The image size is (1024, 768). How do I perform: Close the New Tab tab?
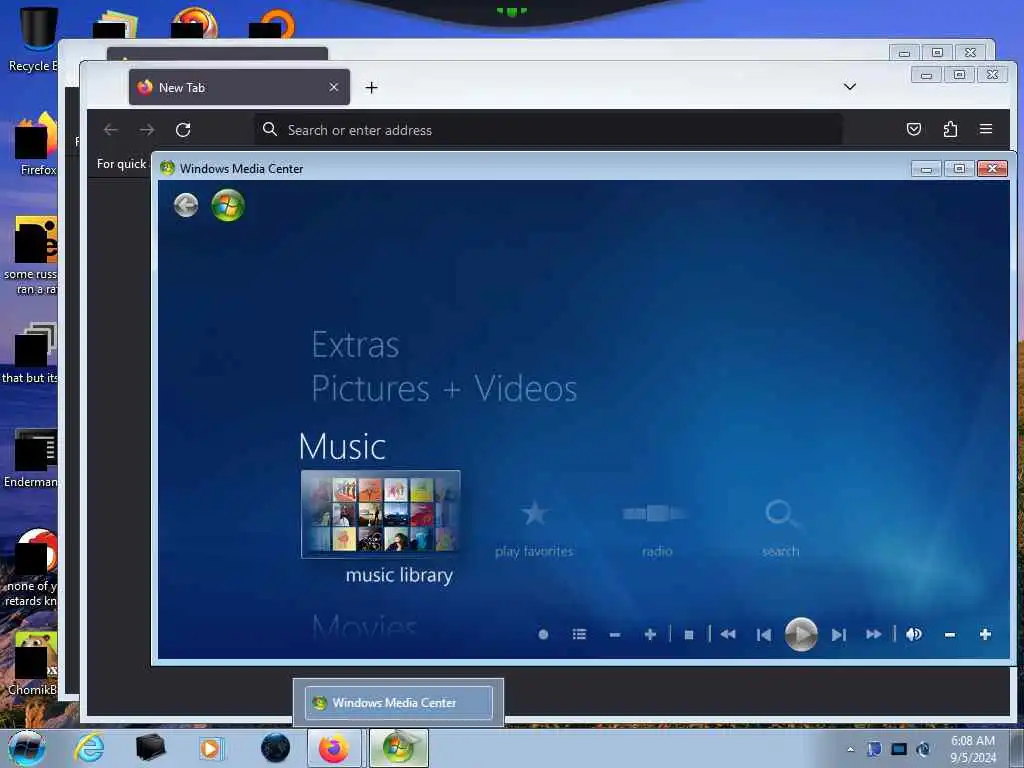point(334,87)
